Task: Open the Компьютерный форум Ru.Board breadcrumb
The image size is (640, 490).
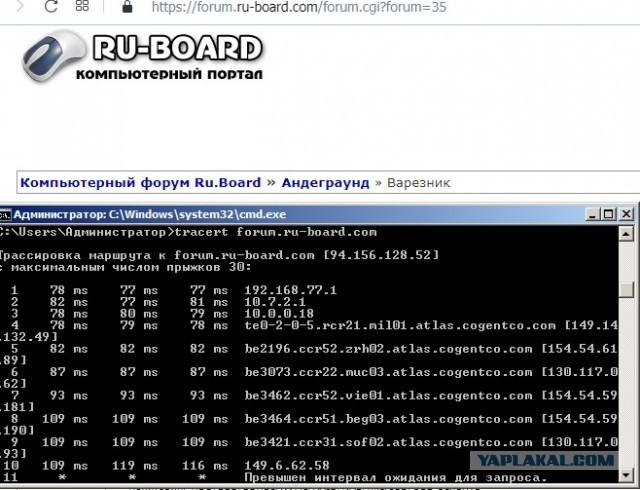Action: pyautogui.click(x=140, y=183)
